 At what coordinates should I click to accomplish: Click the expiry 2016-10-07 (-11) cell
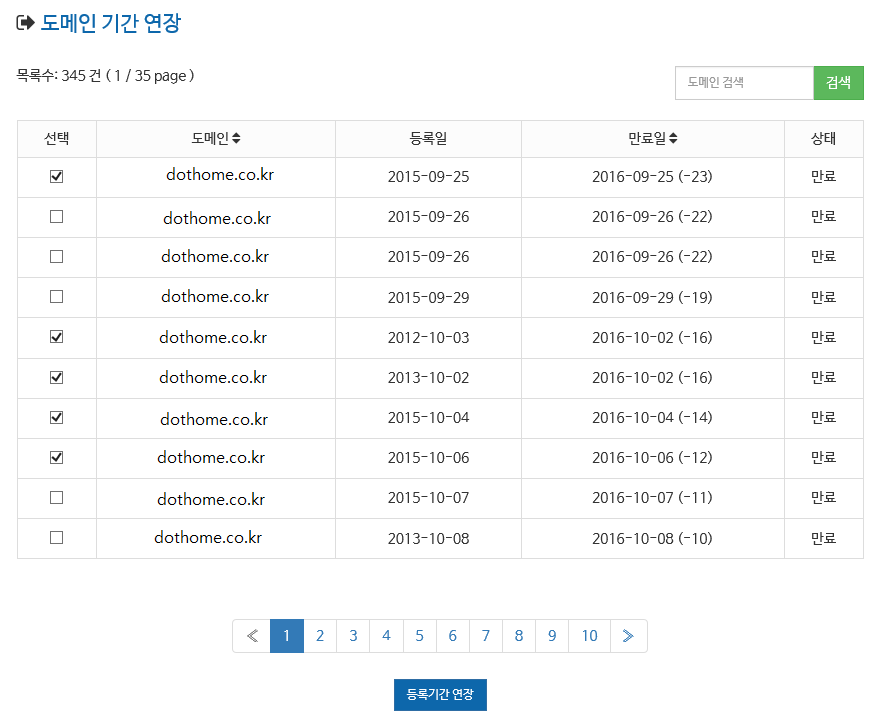pyautogui.click(x=653, y=498)
